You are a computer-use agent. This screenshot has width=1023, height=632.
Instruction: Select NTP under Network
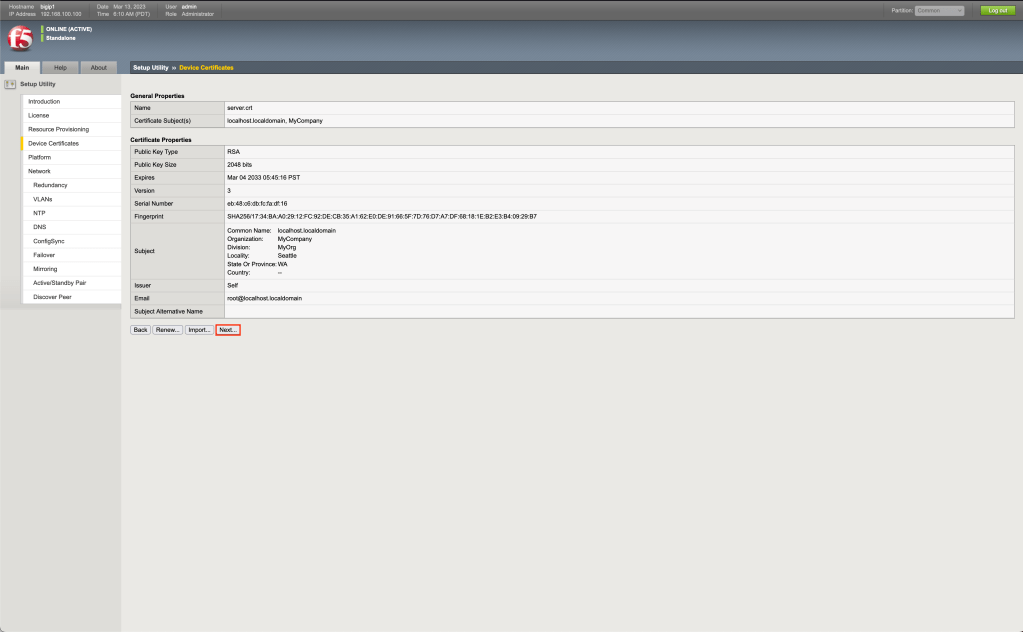[x=40, y=213]
